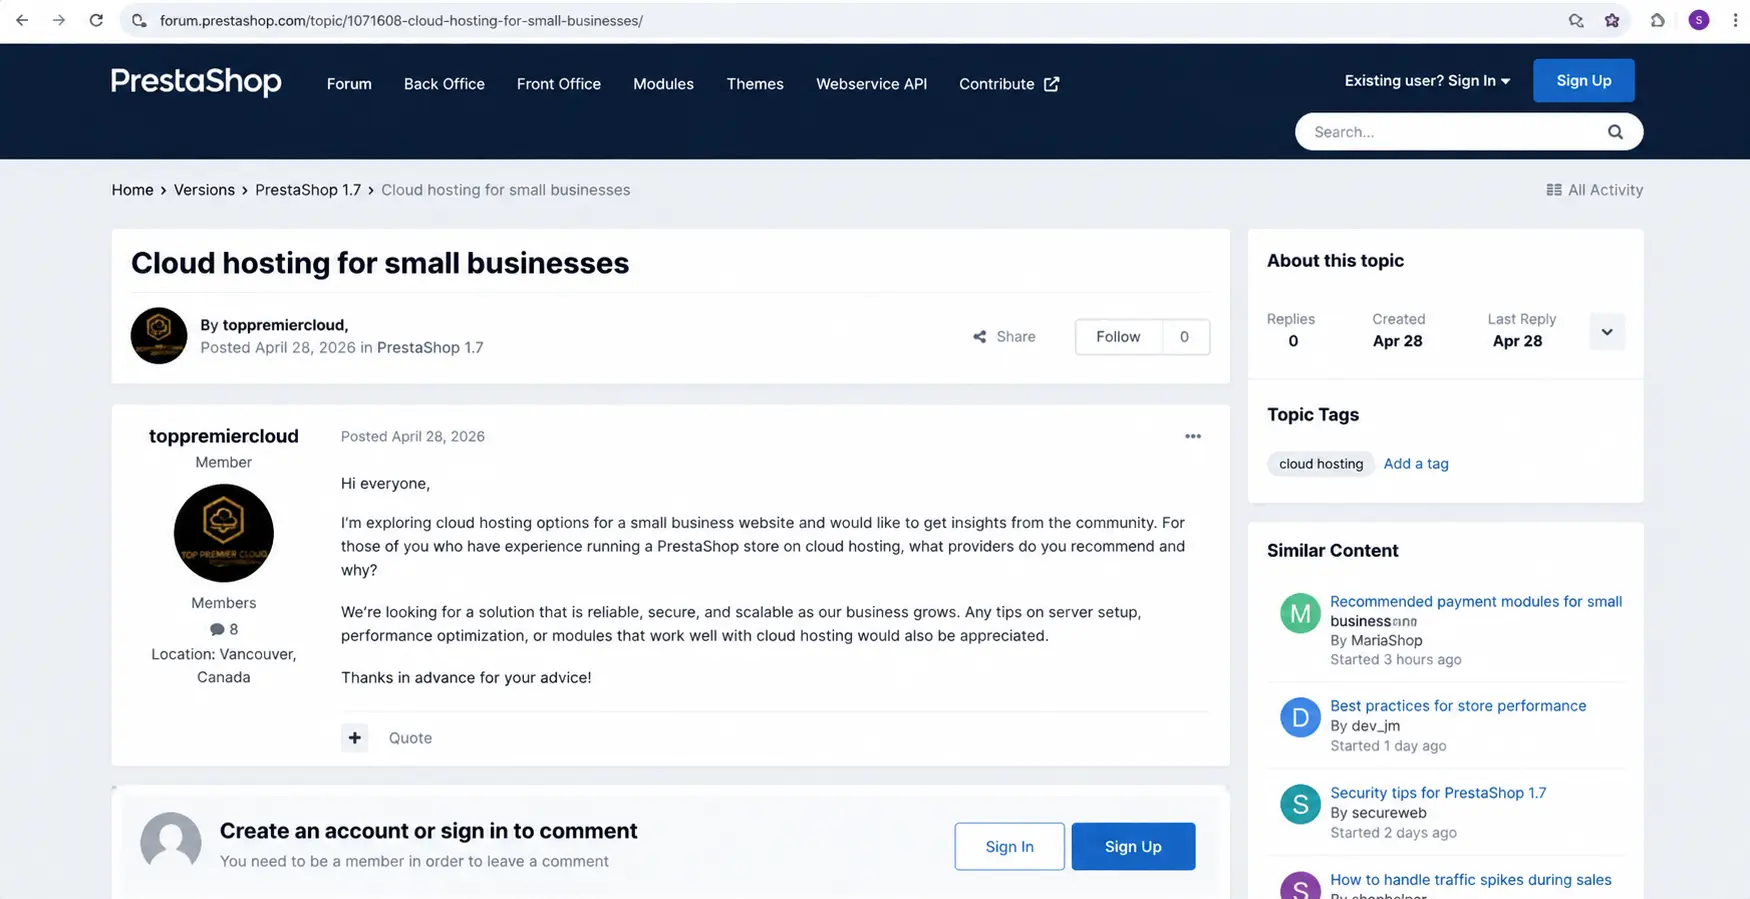This screenshot has width=1750, height=899.
Task: Bookmark this page with star icon
Action: click(x=1612, y=20)
